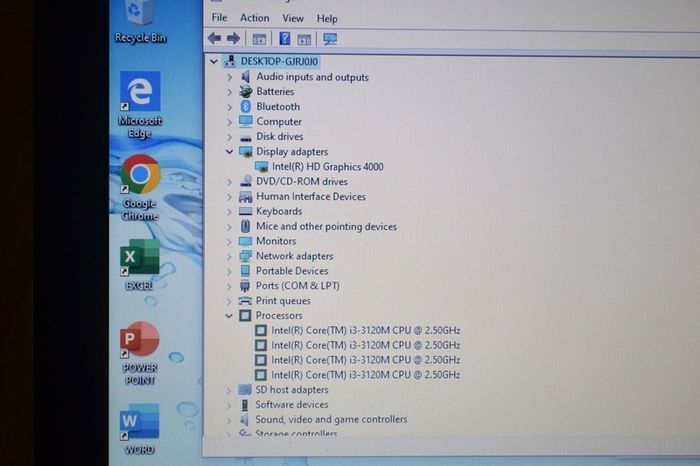The image size is (700, 466).
Task: Open Google Chrome desktop icon
Action: click(x=140, y=187)
